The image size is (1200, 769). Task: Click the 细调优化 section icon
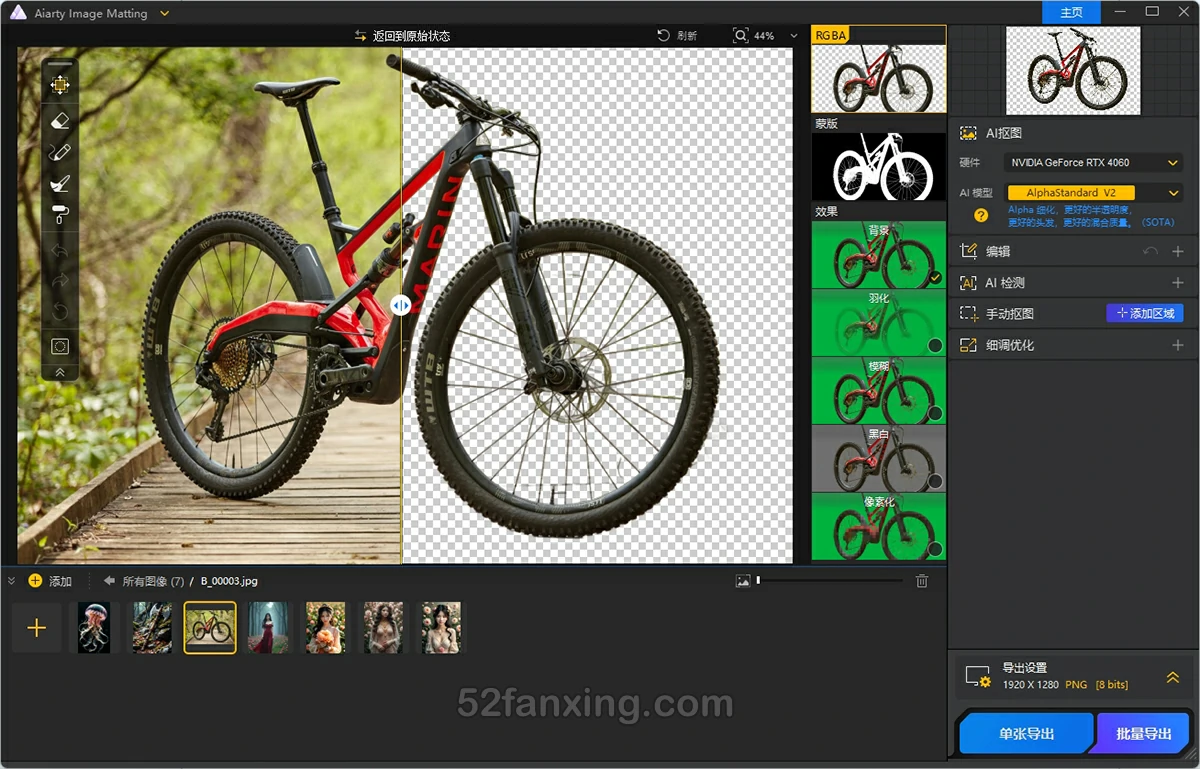pos(968,345)
